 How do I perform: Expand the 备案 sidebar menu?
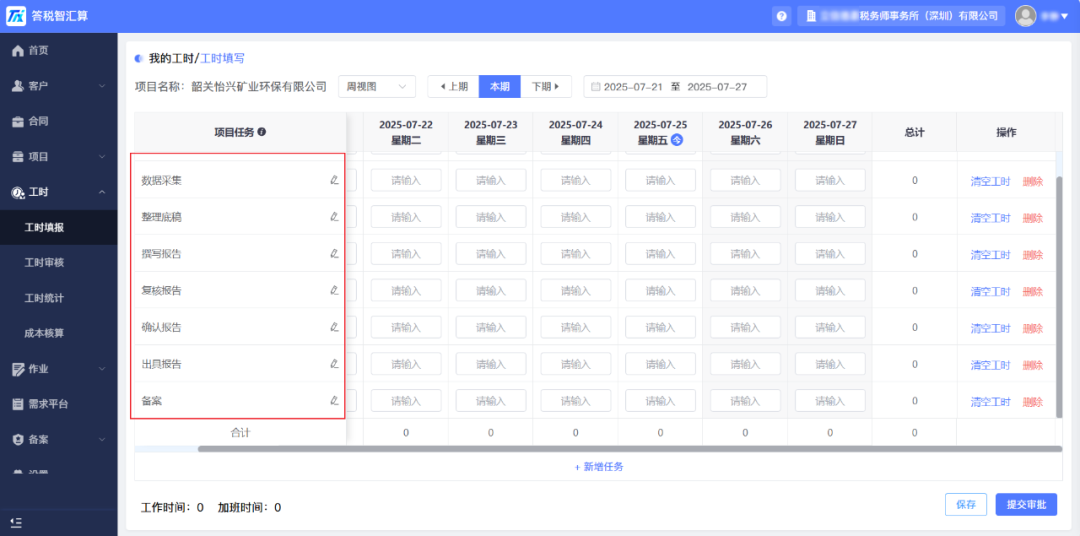click(59, 440)
